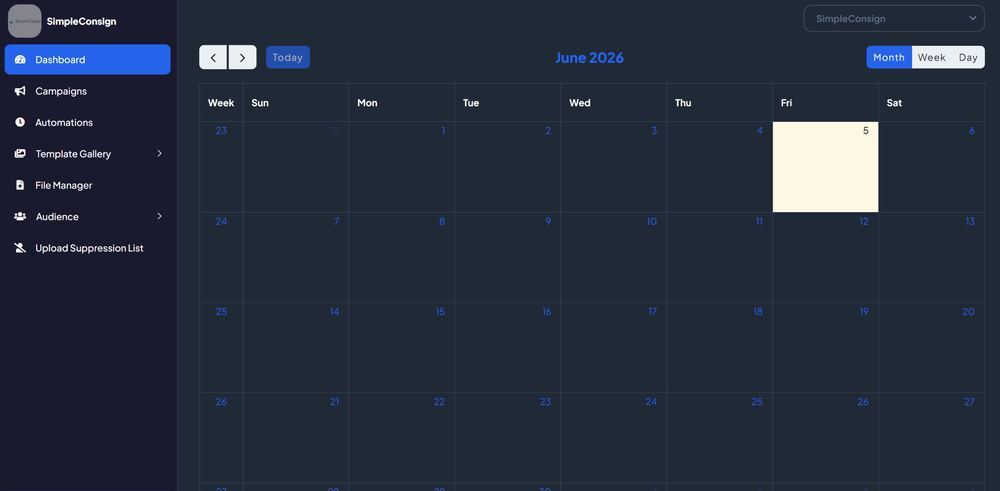Select June 2 on the calendar

(508, 167)
